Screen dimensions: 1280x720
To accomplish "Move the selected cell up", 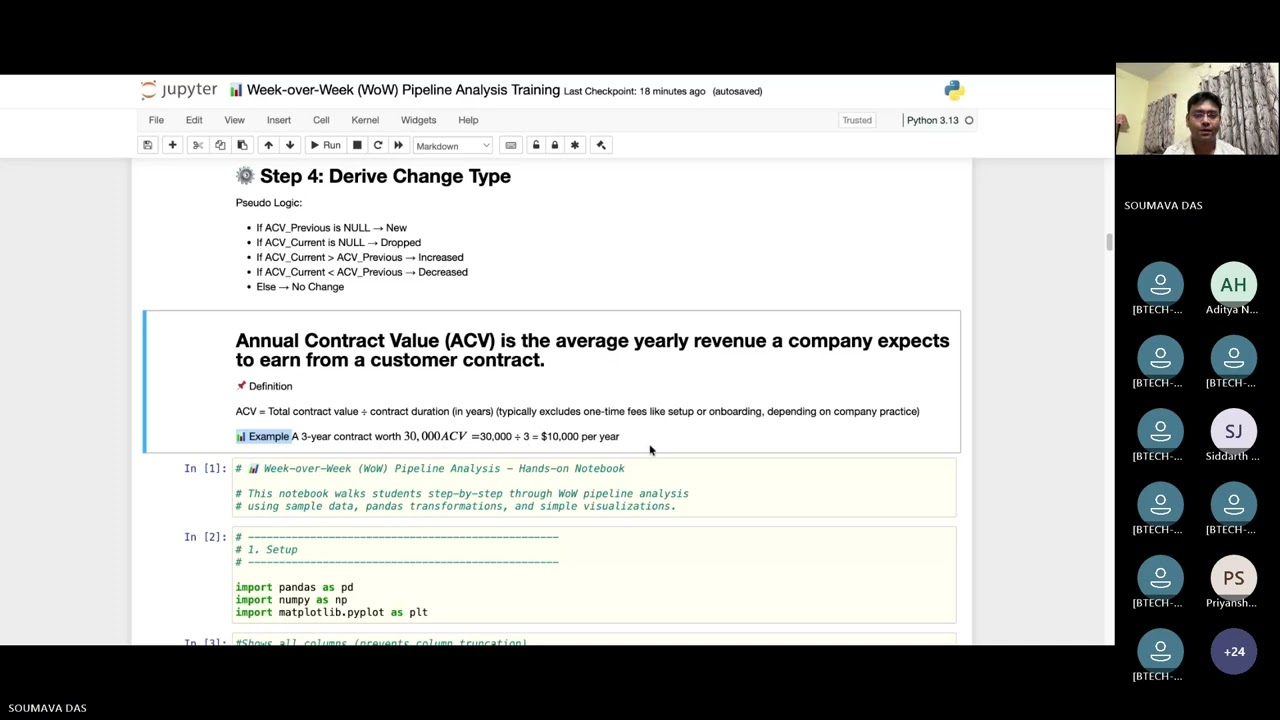I will pyautogui.click(x=268, y=145).
